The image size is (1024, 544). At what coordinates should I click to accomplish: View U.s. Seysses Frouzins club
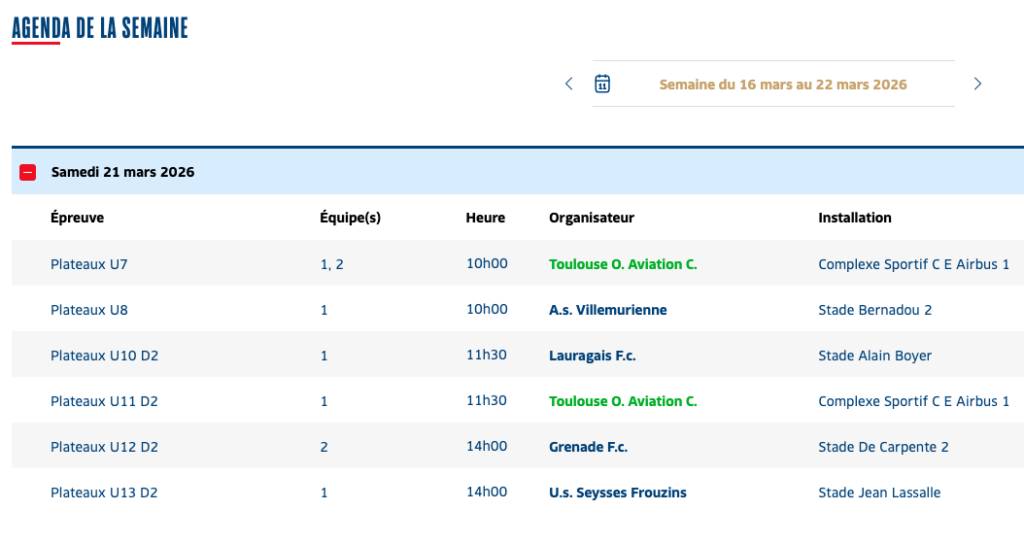[617, 492]
